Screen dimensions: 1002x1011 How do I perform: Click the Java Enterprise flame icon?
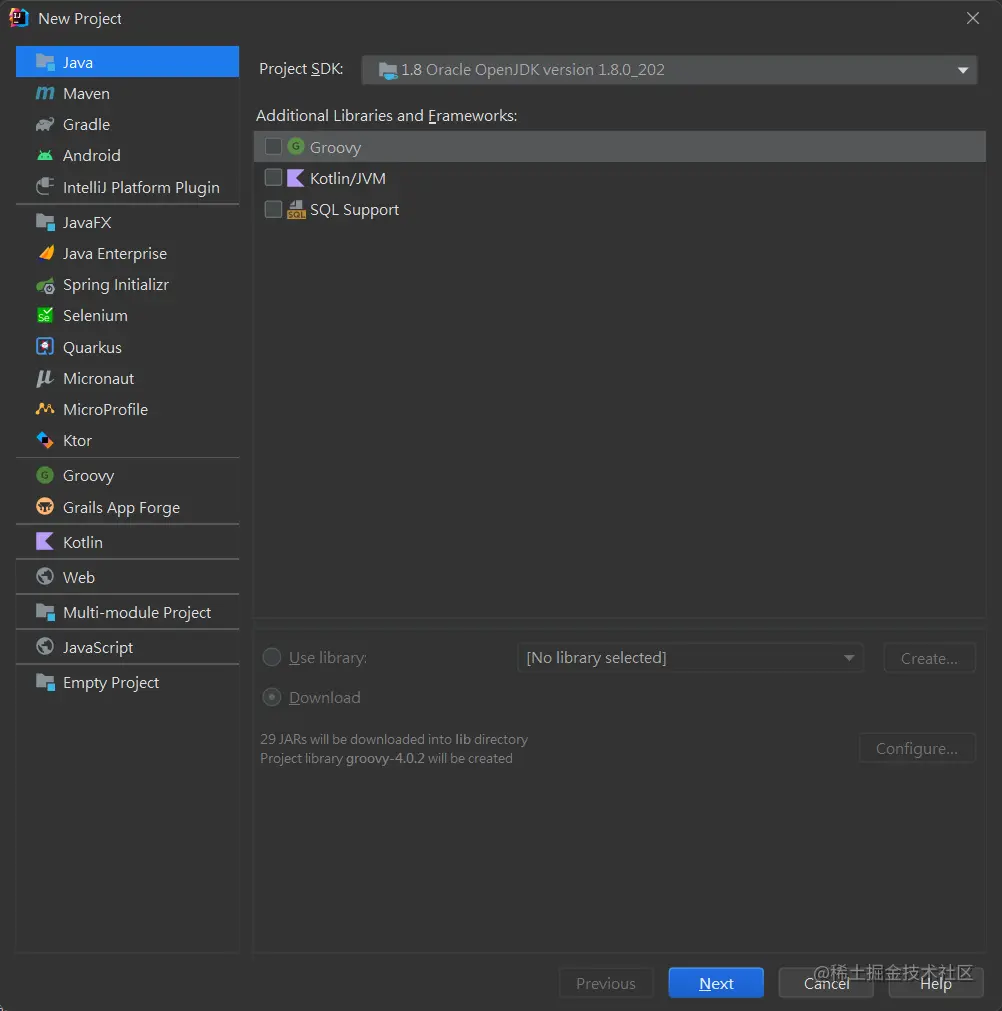coord(45,253)
